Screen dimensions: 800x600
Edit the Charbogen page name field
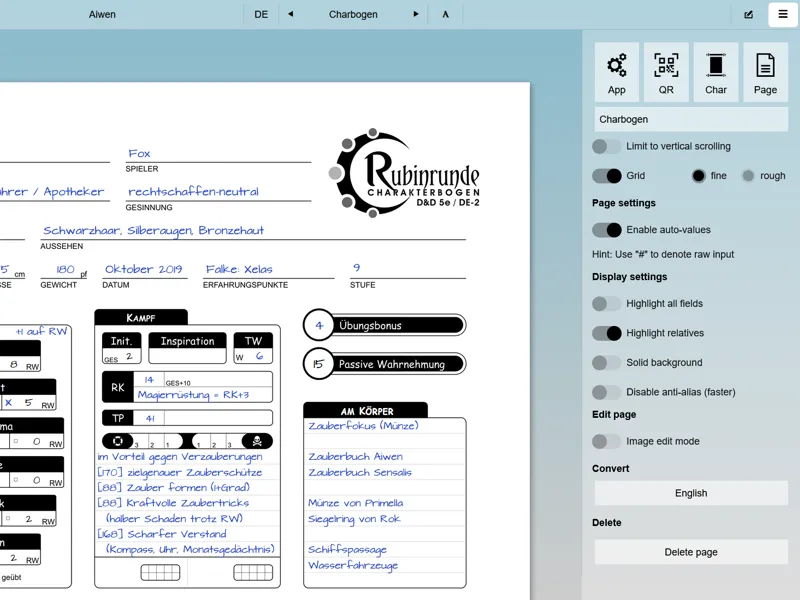click(x=691, y=119)
